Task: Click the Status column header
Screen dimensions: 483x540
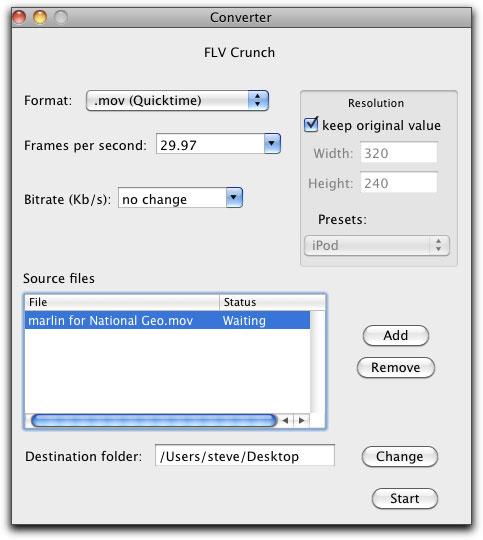Action: click(272, 302)
